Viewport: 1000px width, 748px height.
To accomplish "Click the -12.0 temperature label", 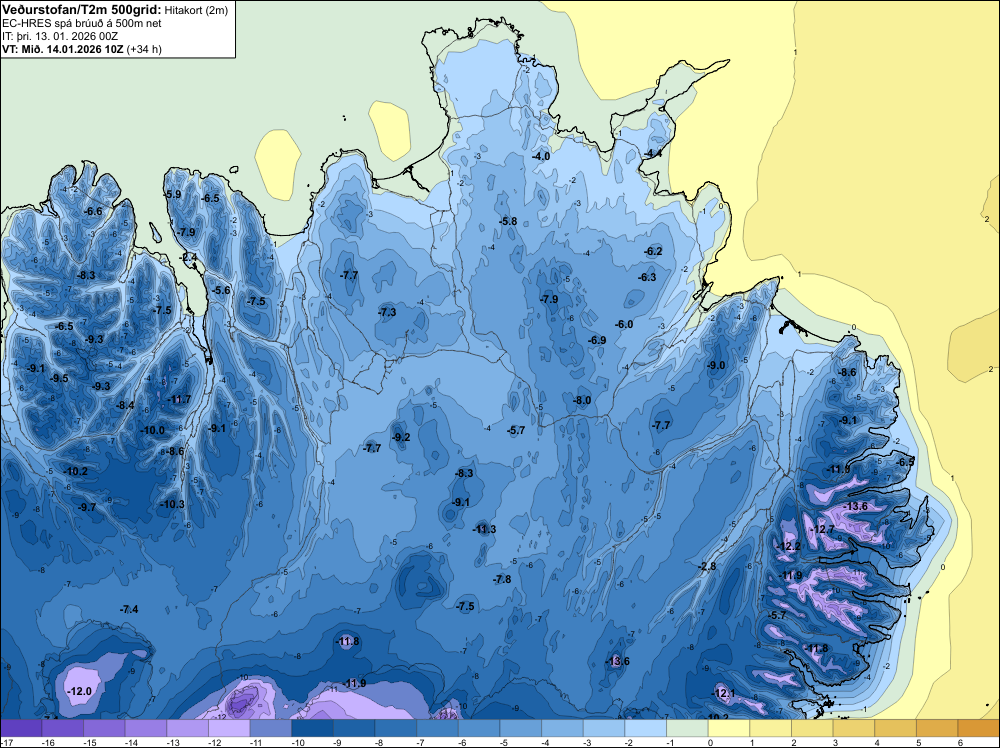I will pos(80,691).
